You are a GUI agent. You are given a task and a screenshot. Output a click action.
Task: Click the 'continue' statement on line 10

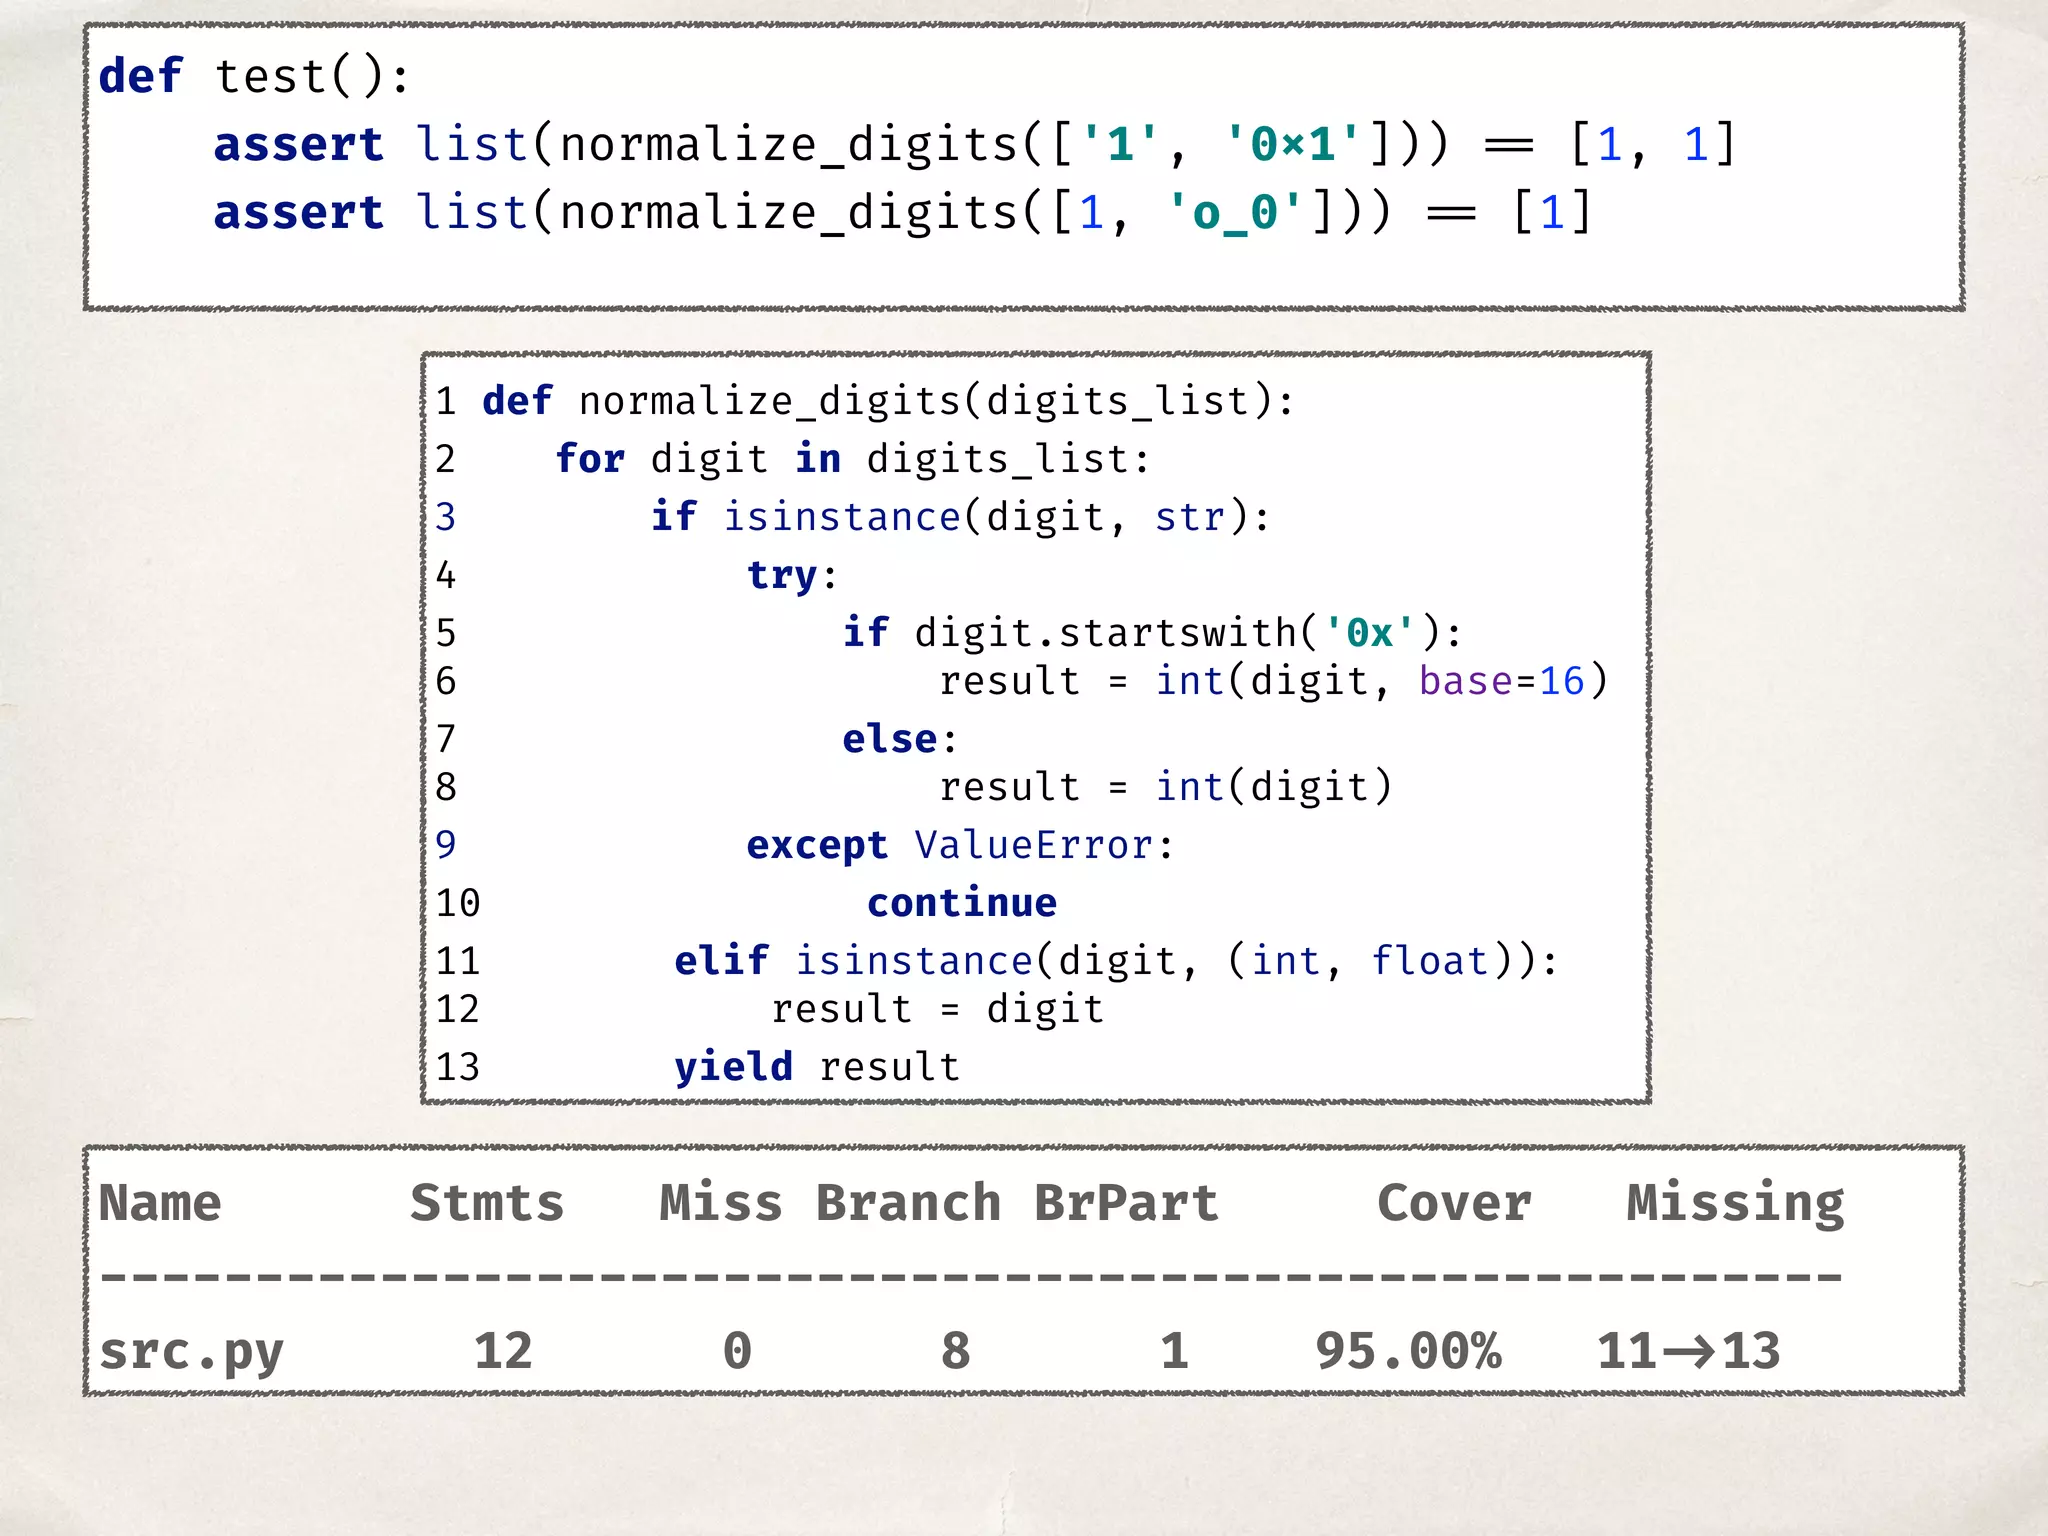tap(962, 903)
